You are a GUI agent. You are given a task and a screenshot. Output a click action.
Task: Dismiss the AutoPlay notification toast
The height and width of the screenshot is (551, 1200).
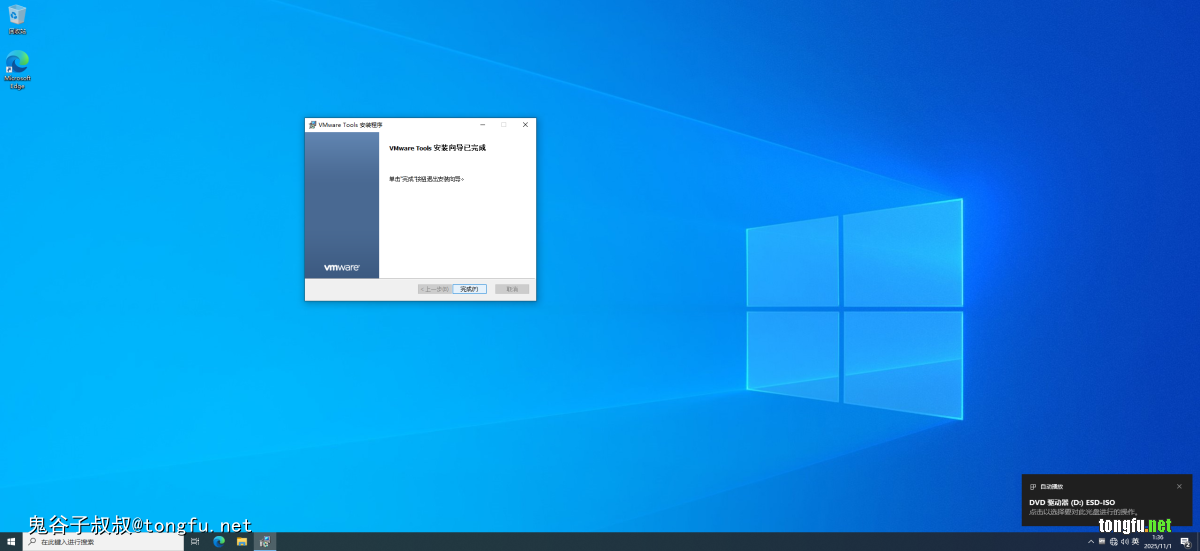1179,486
